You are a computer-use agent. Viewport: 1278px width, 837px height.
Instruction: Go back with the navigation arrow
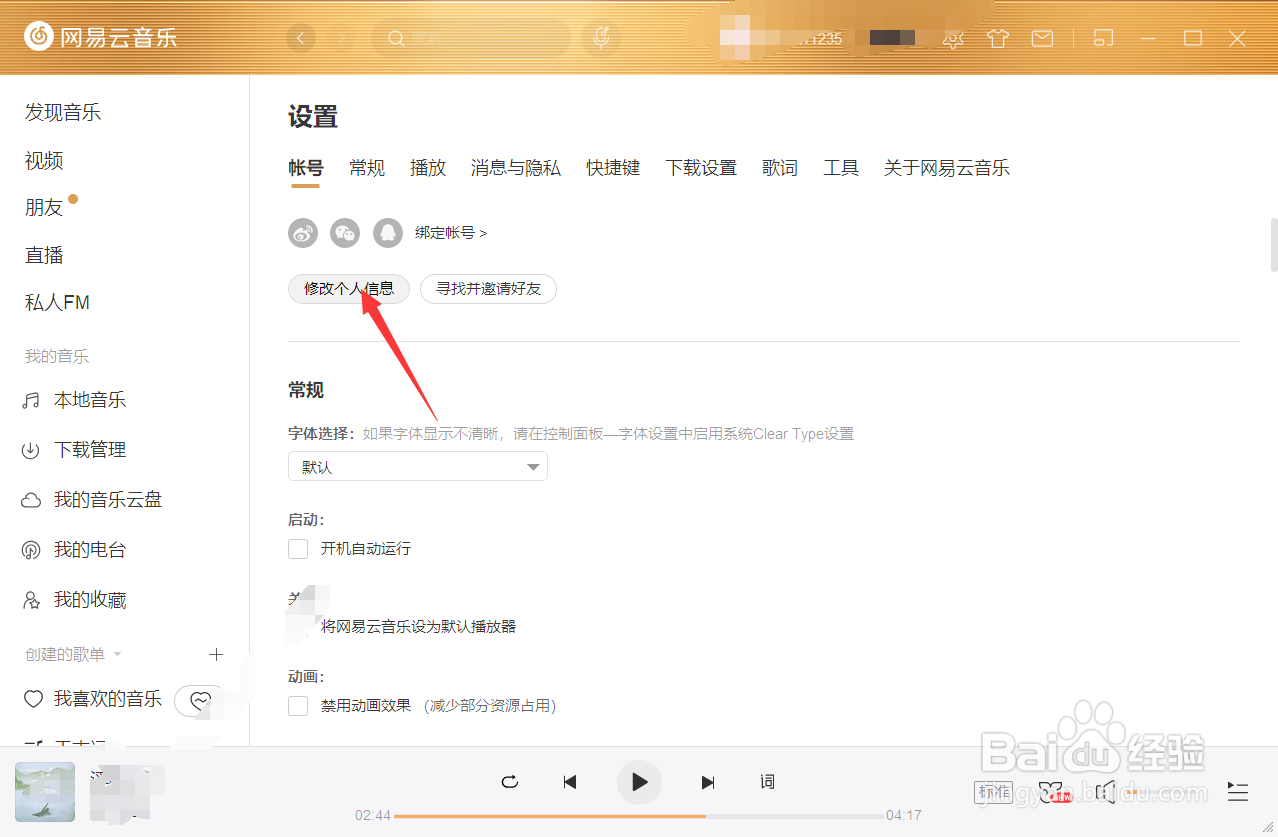301,38
